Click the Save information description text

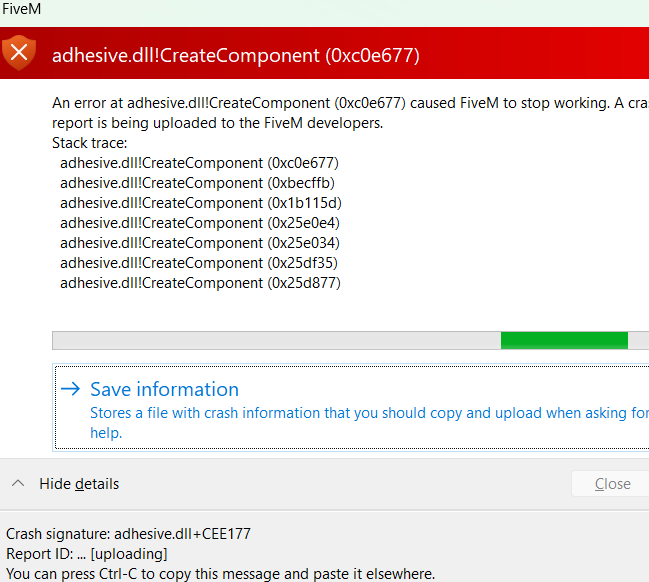point(369,423)
